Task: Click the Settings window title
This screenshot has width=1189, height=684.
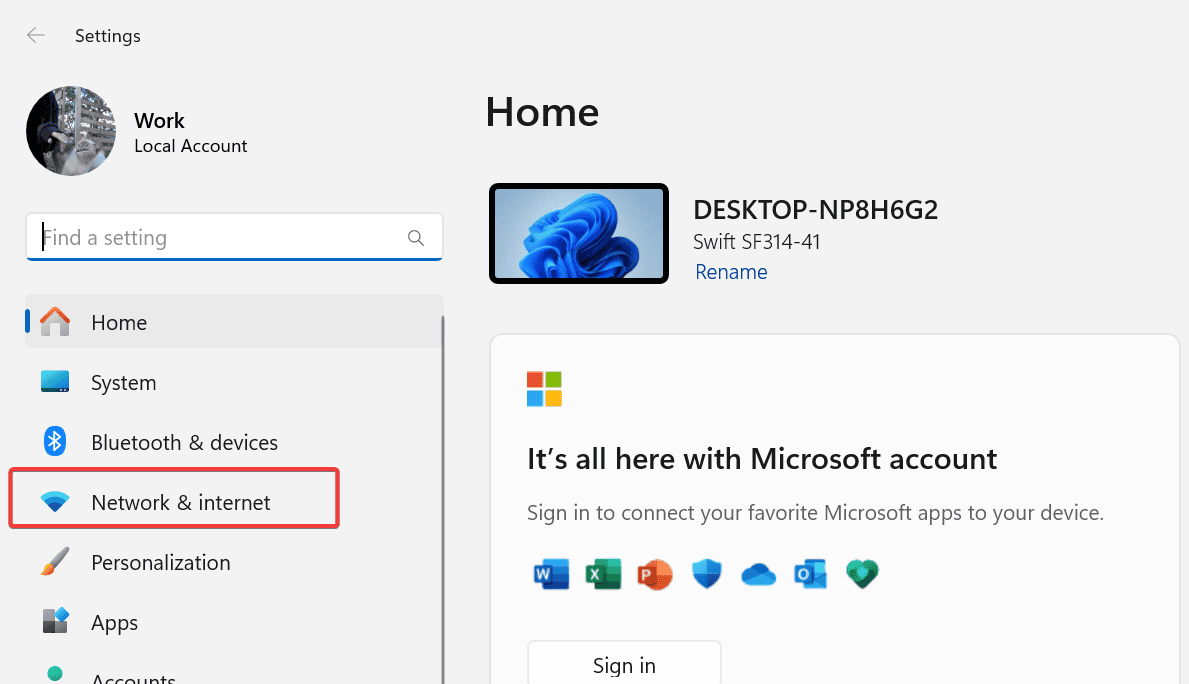Action: (108, 36)
